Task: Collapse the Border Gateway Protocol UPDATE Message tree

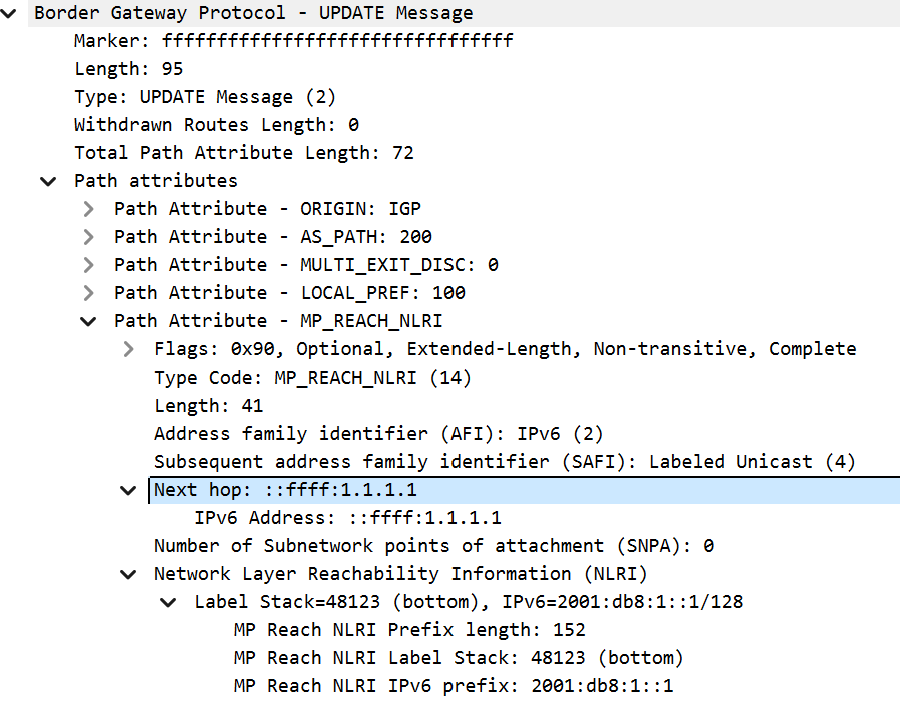Action: tap(9, 13)
